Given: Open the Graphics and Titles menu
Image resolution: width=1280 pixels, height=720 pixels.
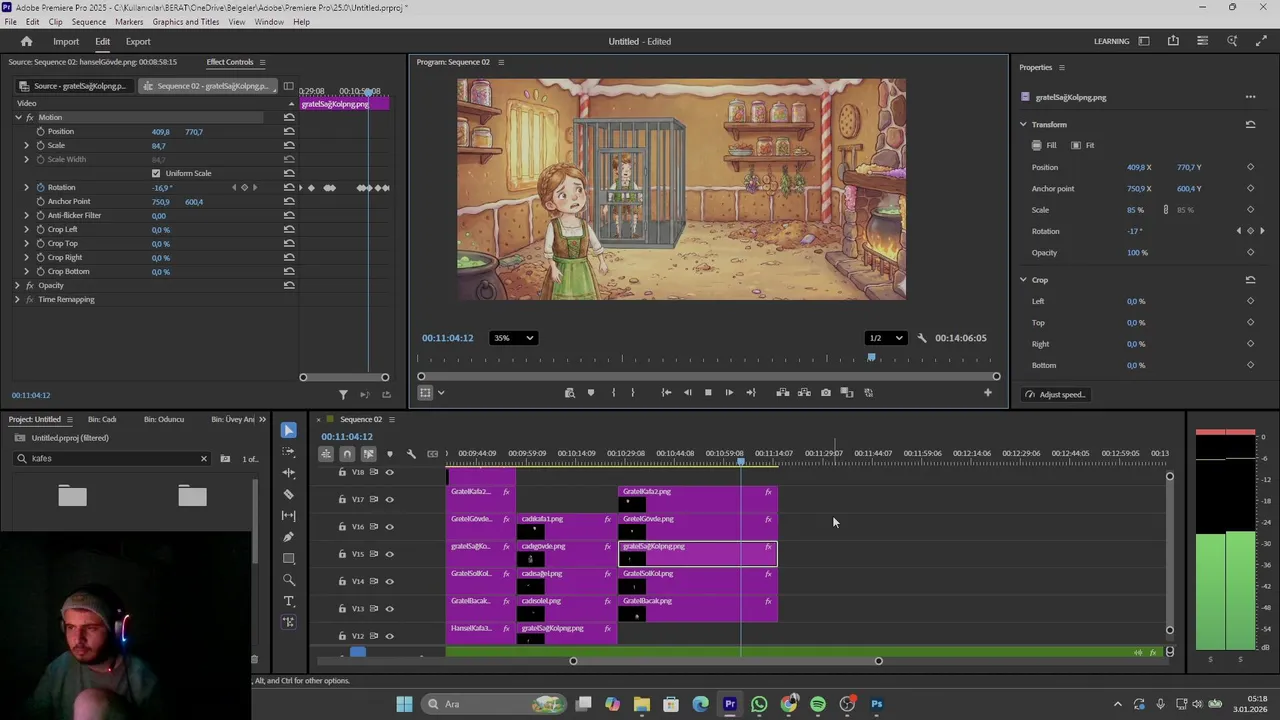Looking at the screenshot, I should point(186,22).
